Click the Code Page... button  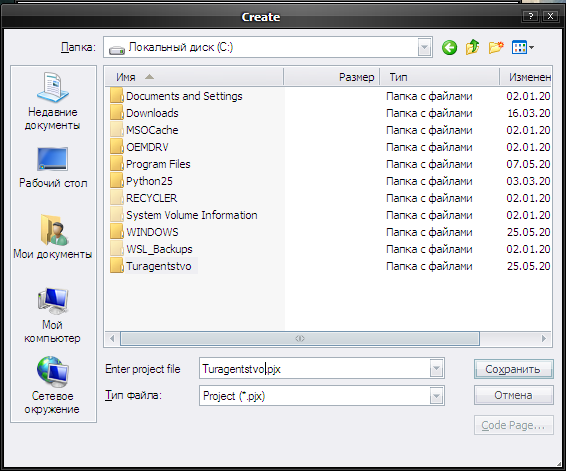[513, 425]
